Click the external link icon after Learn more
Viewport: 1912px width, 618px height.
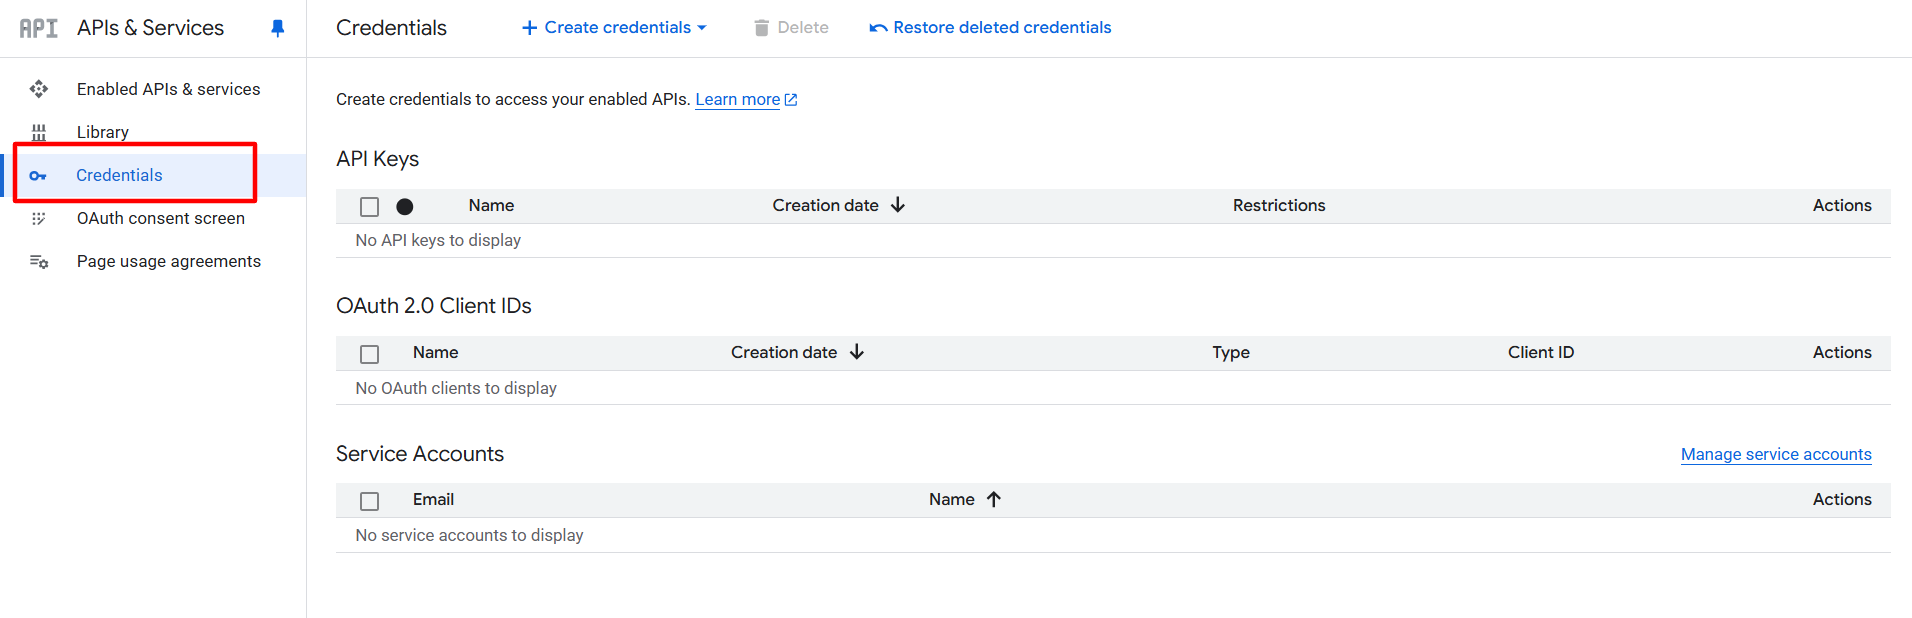pos(791,100)
